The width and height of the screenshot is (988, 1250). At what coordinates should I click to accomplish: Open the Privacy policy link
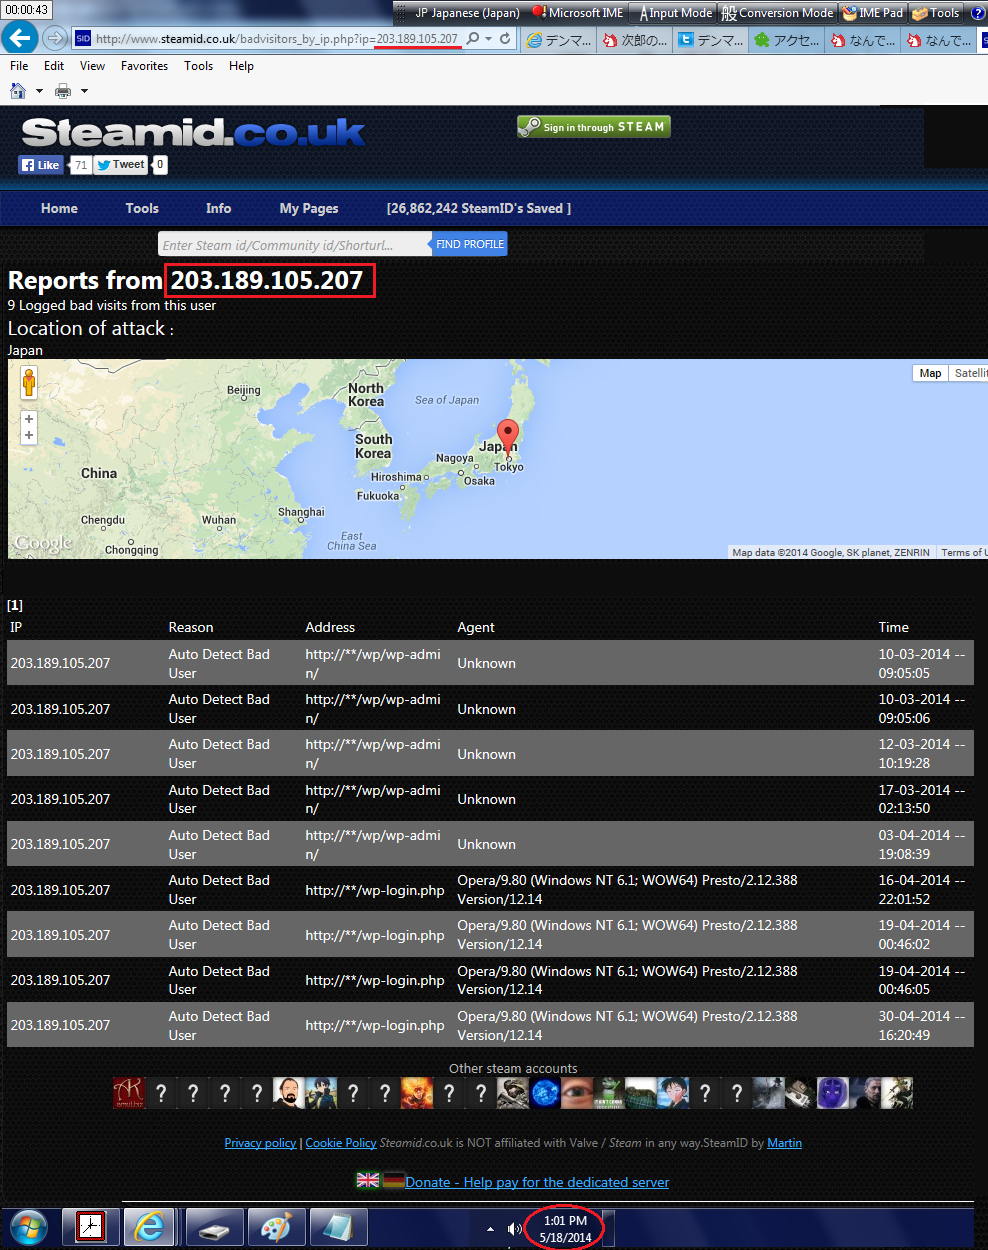pyautogui.click(x=260, y=1143)
